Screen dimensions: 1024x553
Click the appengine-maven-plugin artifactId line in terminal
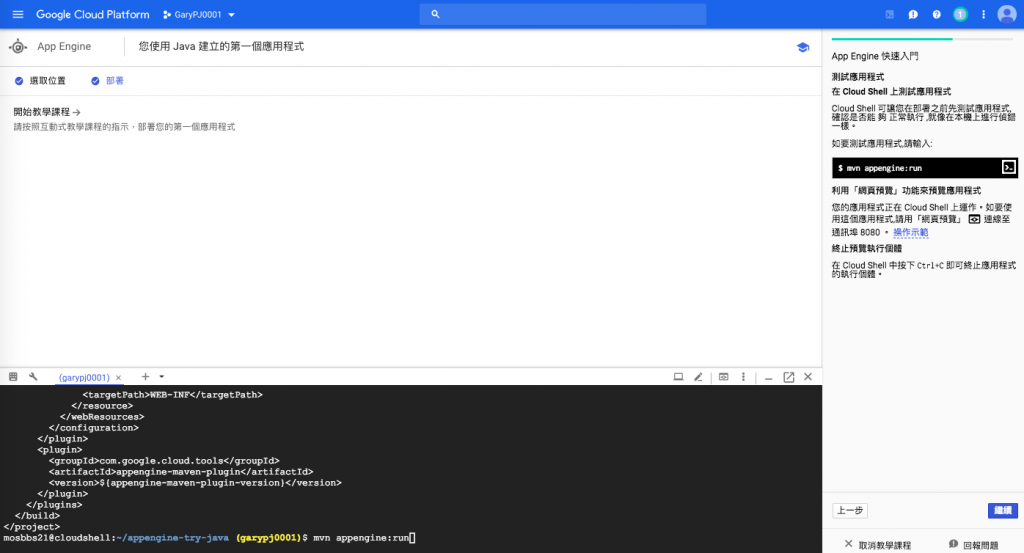tap(181, 471)
